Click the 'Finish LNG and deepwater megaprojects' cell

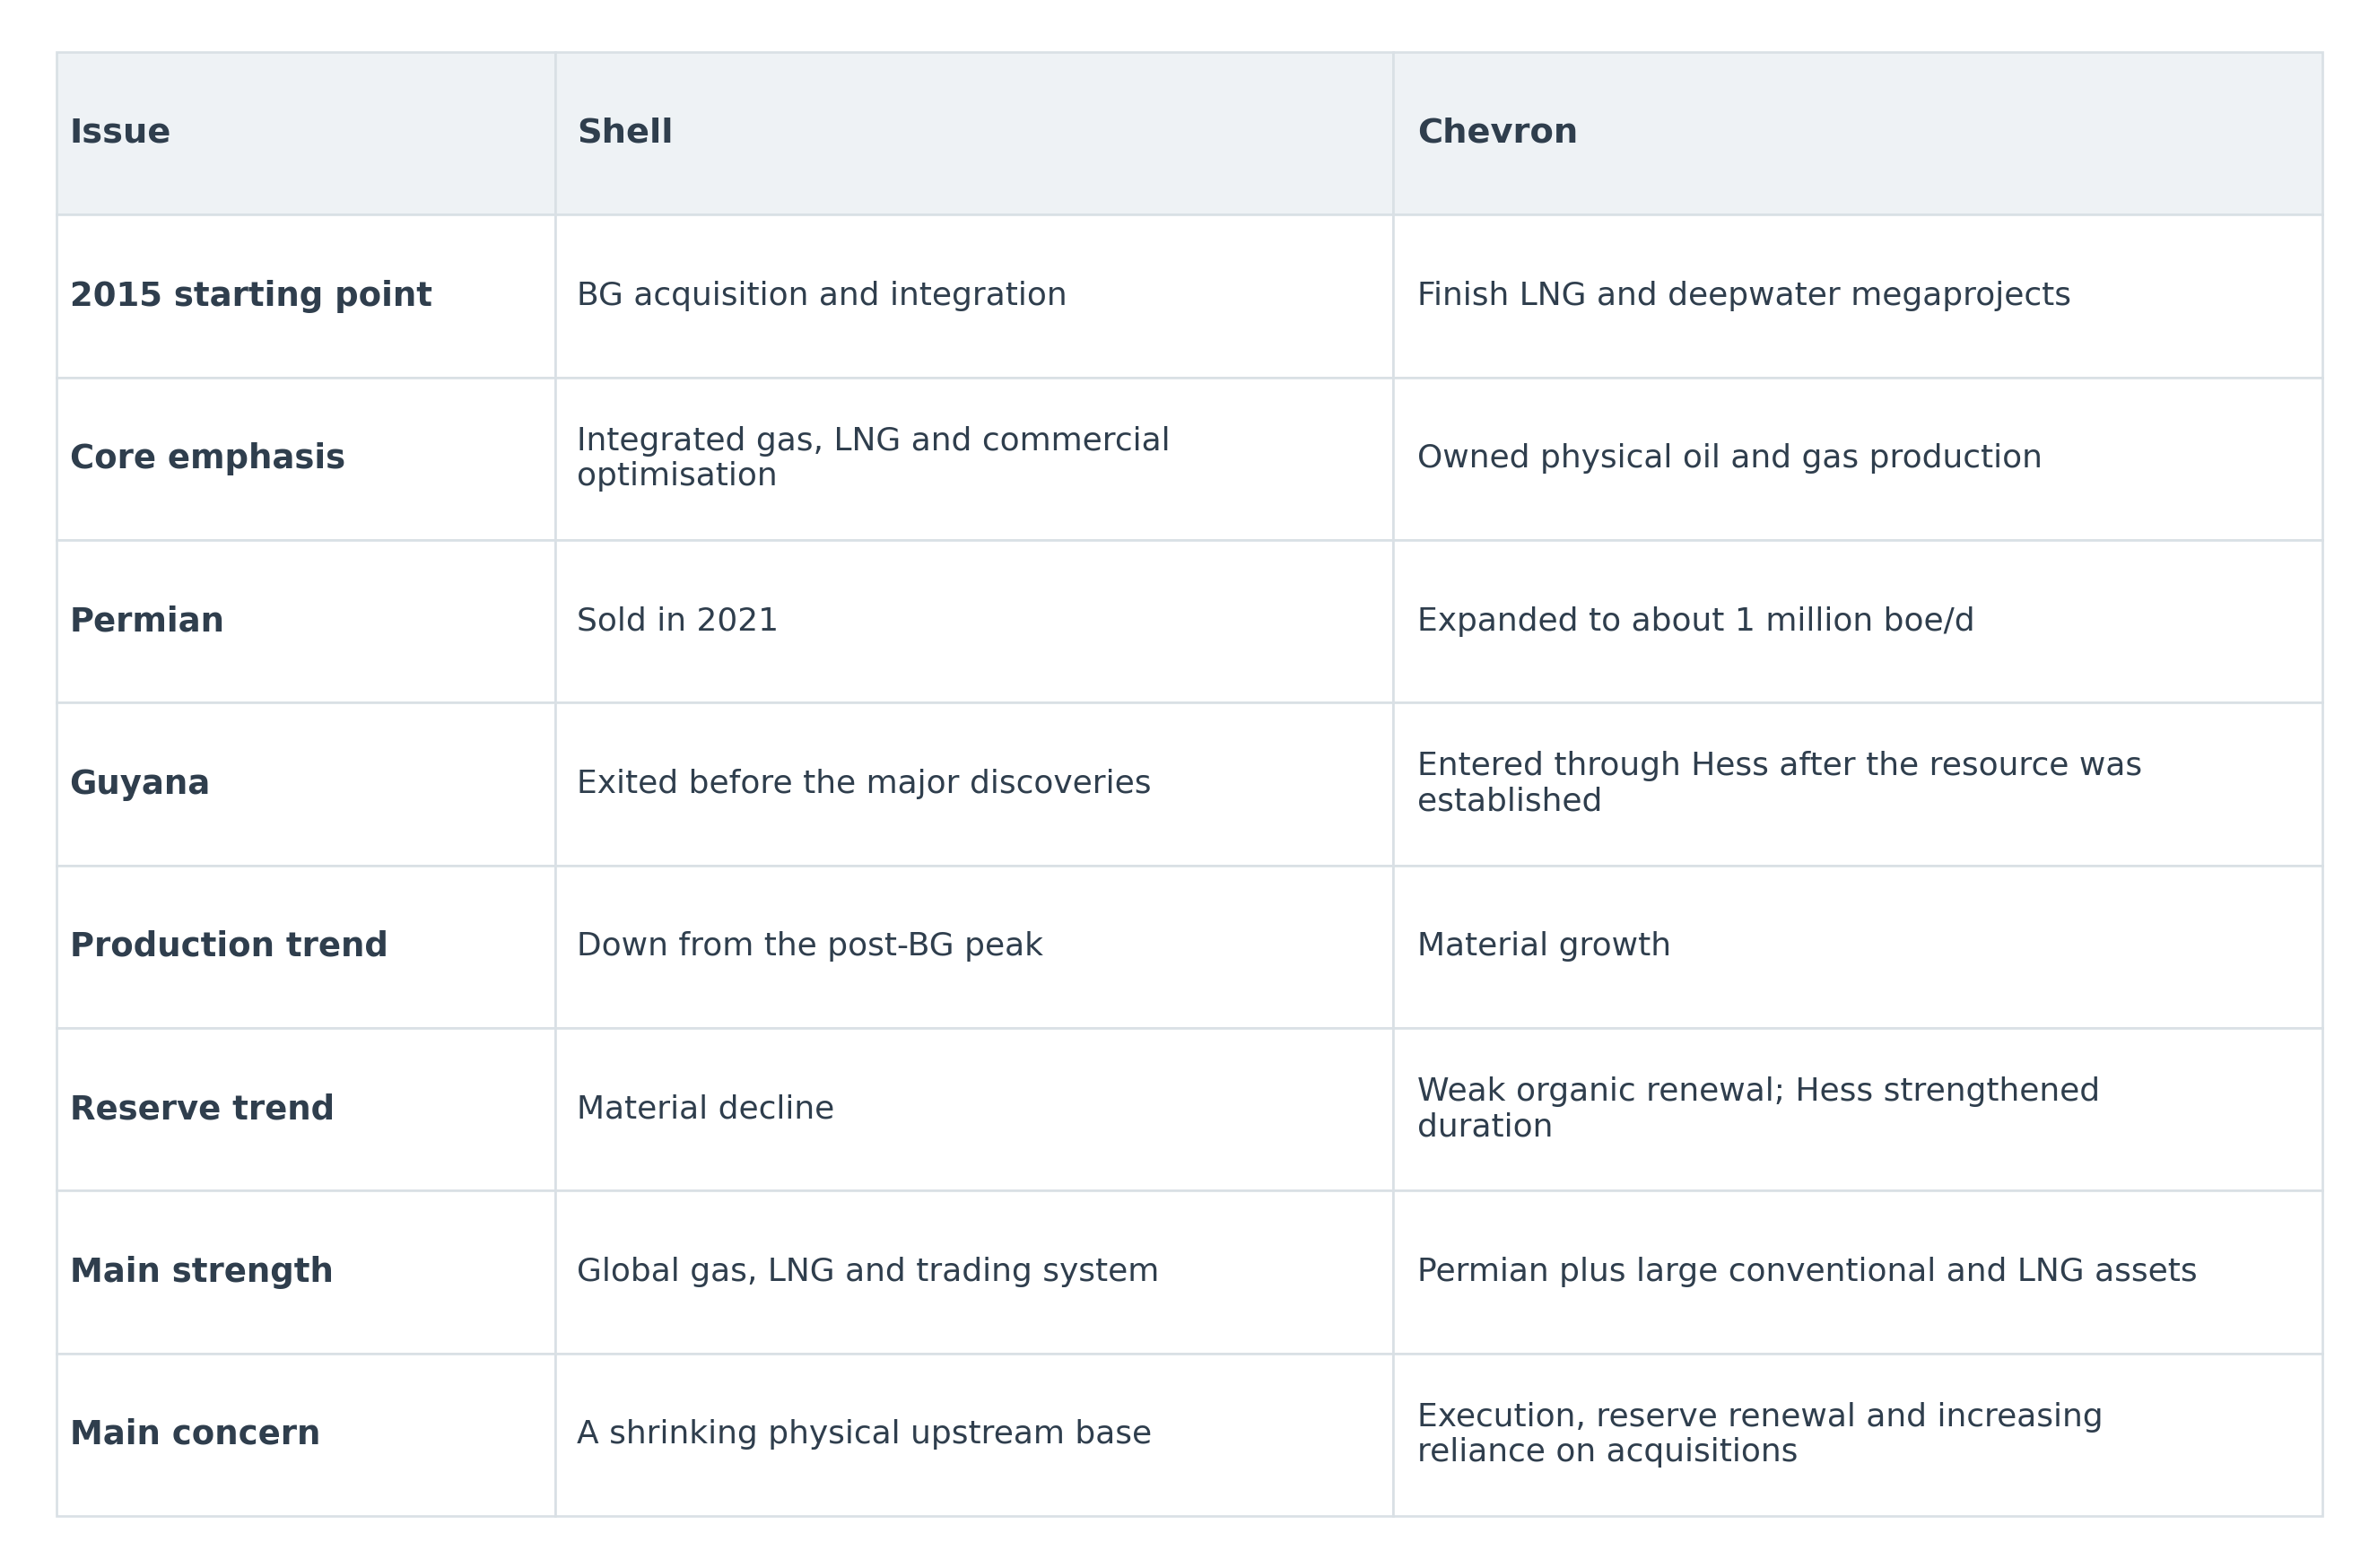pyautogui.click(x=1857, y=296)
